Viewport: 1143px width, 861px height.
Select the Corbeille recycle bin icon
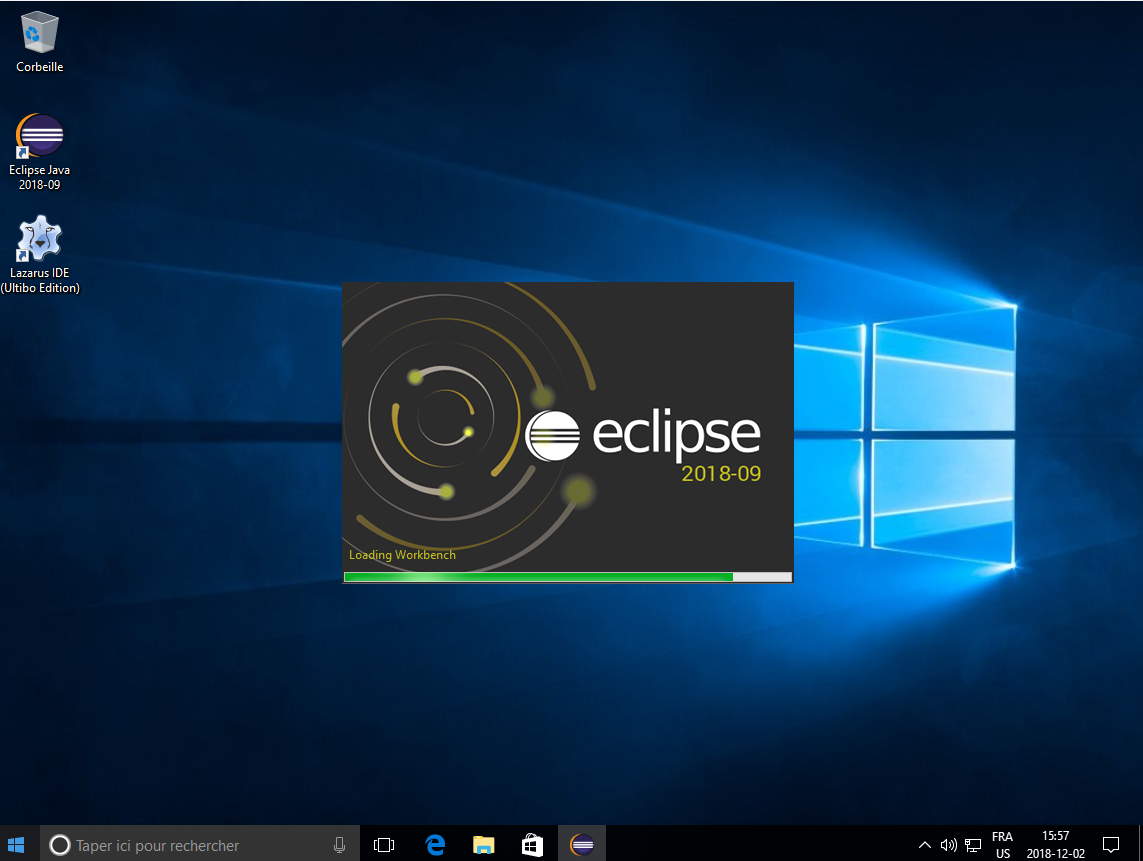point(39,42)
